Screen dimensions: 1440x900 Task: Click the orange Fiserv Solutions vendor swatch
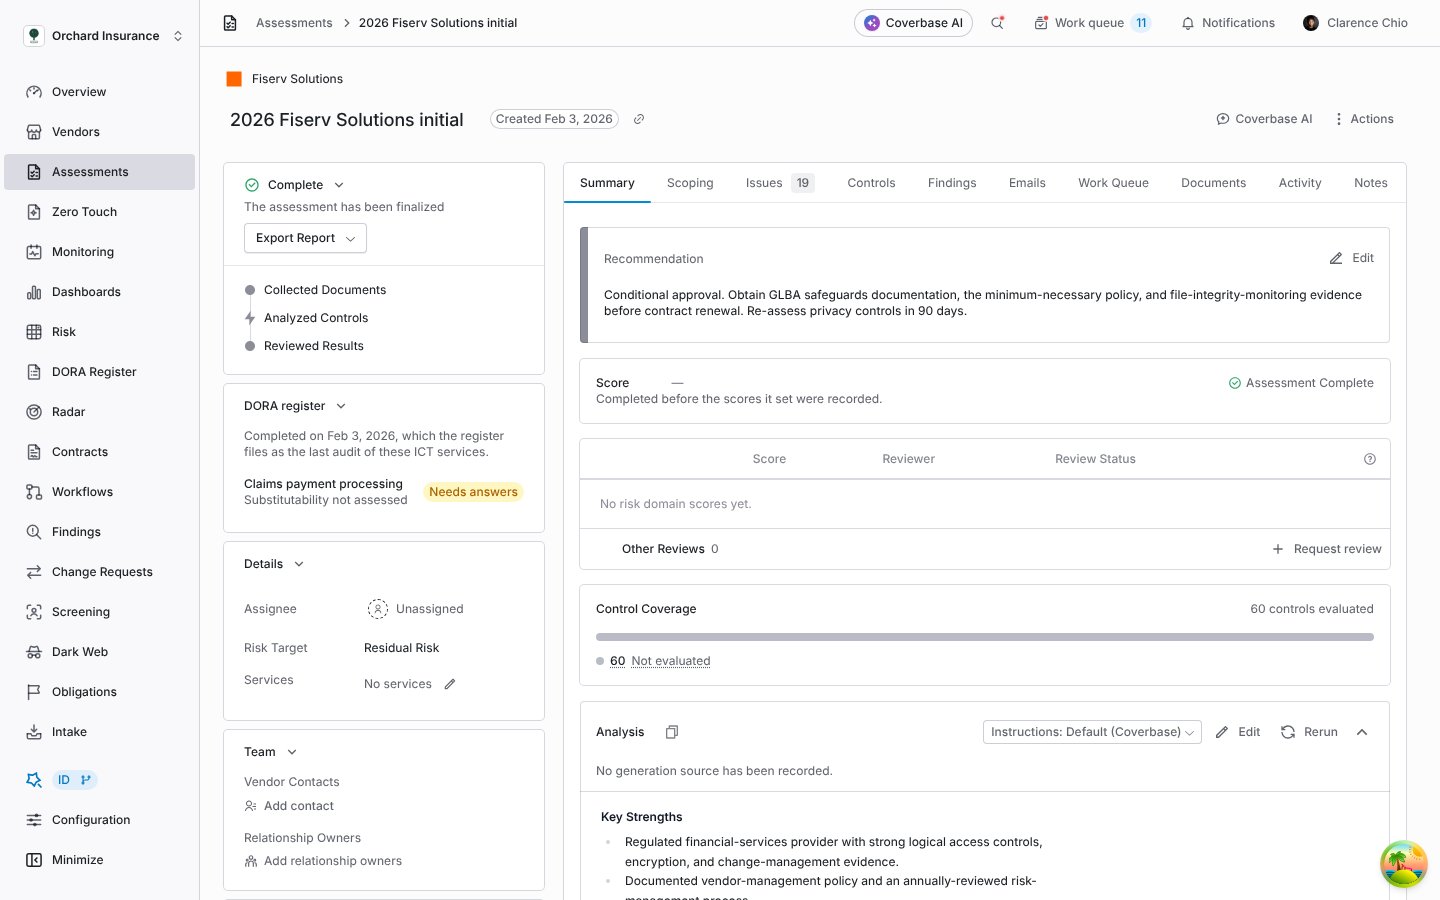click(234, 79)
